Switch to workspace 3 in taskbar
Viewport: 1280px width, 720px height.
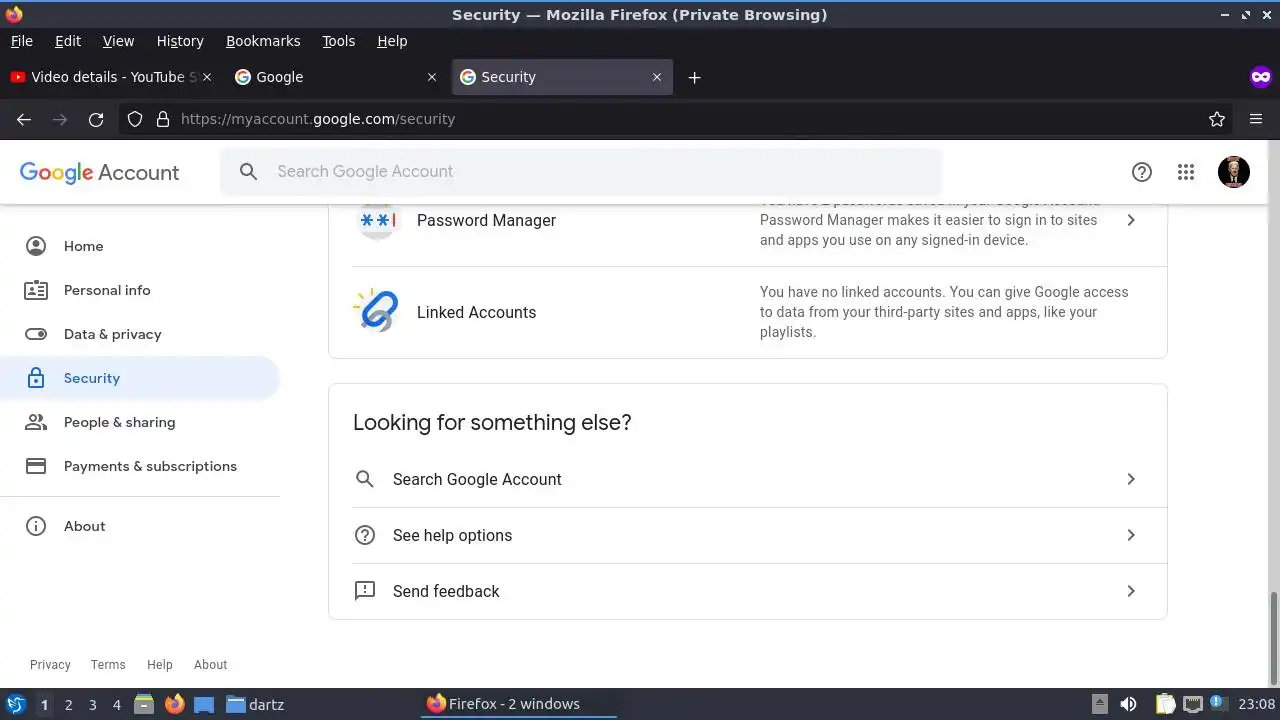[92, 704]
